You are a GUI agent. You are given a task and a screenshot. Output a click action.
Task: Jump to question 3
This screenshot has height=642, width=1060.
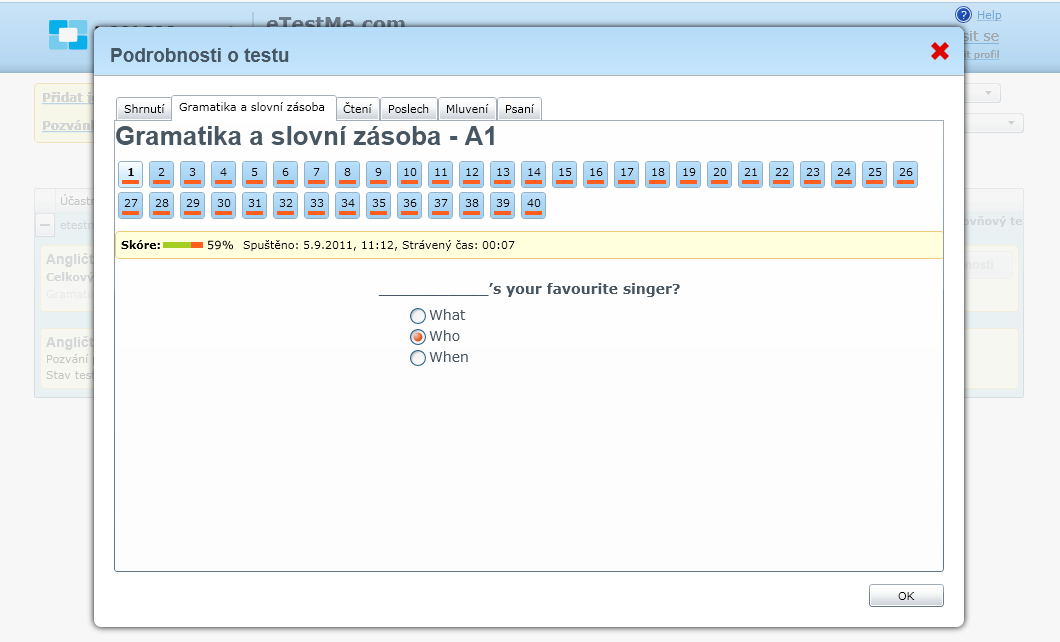coord(193,174)
